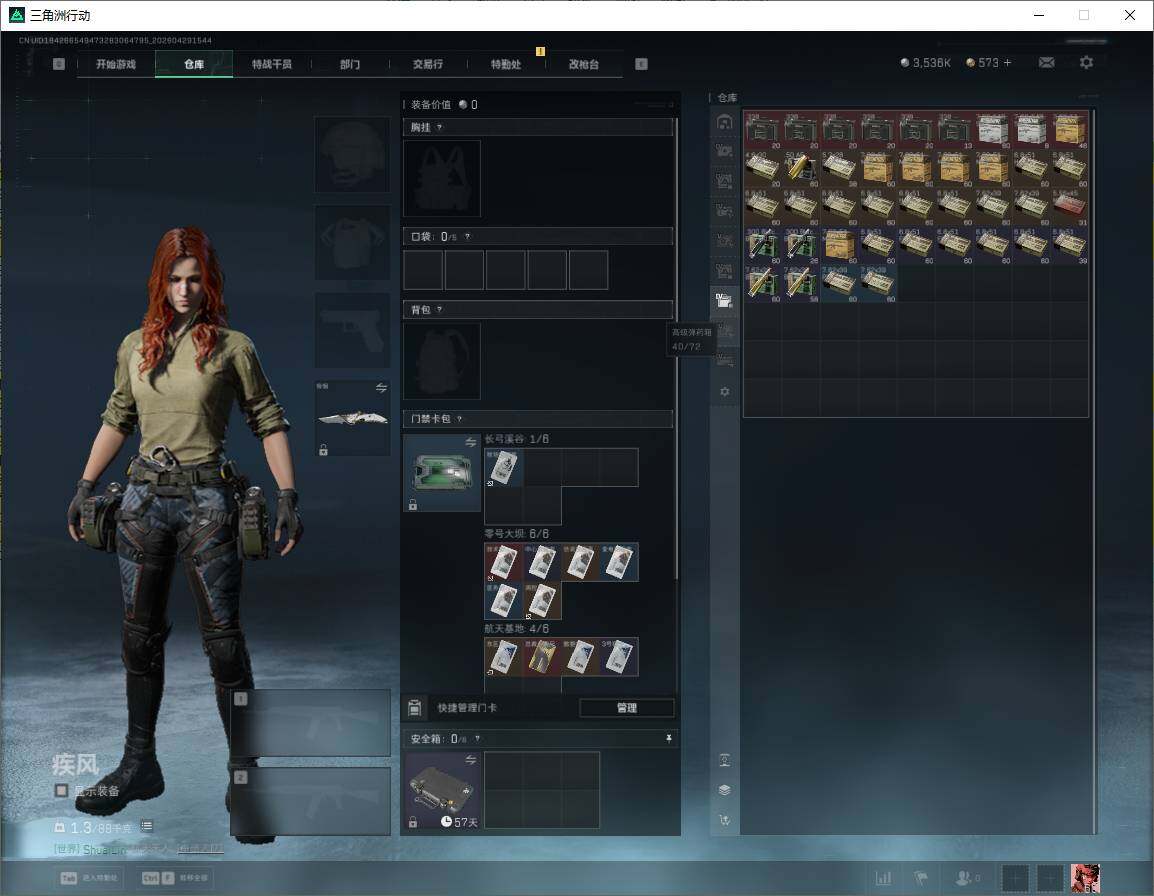
Task: Select secondary weapon slot 2
Action: (311, 802)
